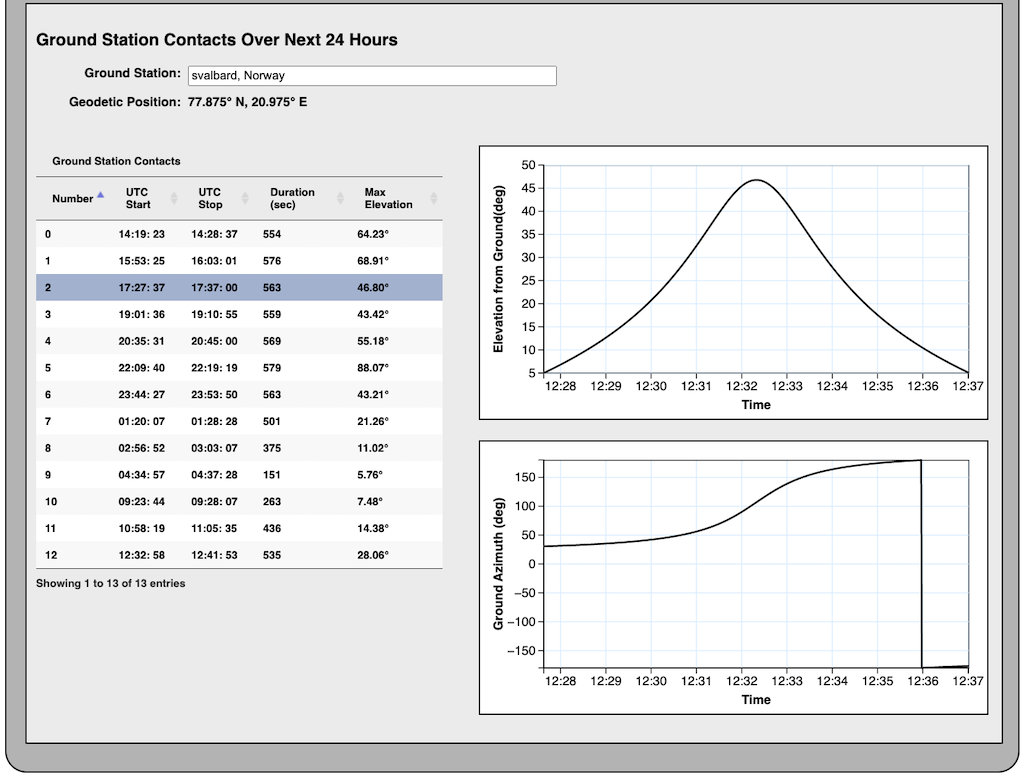This screenshot has height=780, width=1024.
Task: Click the sort arrows beside UTC Stop
Action: [246, 198]
